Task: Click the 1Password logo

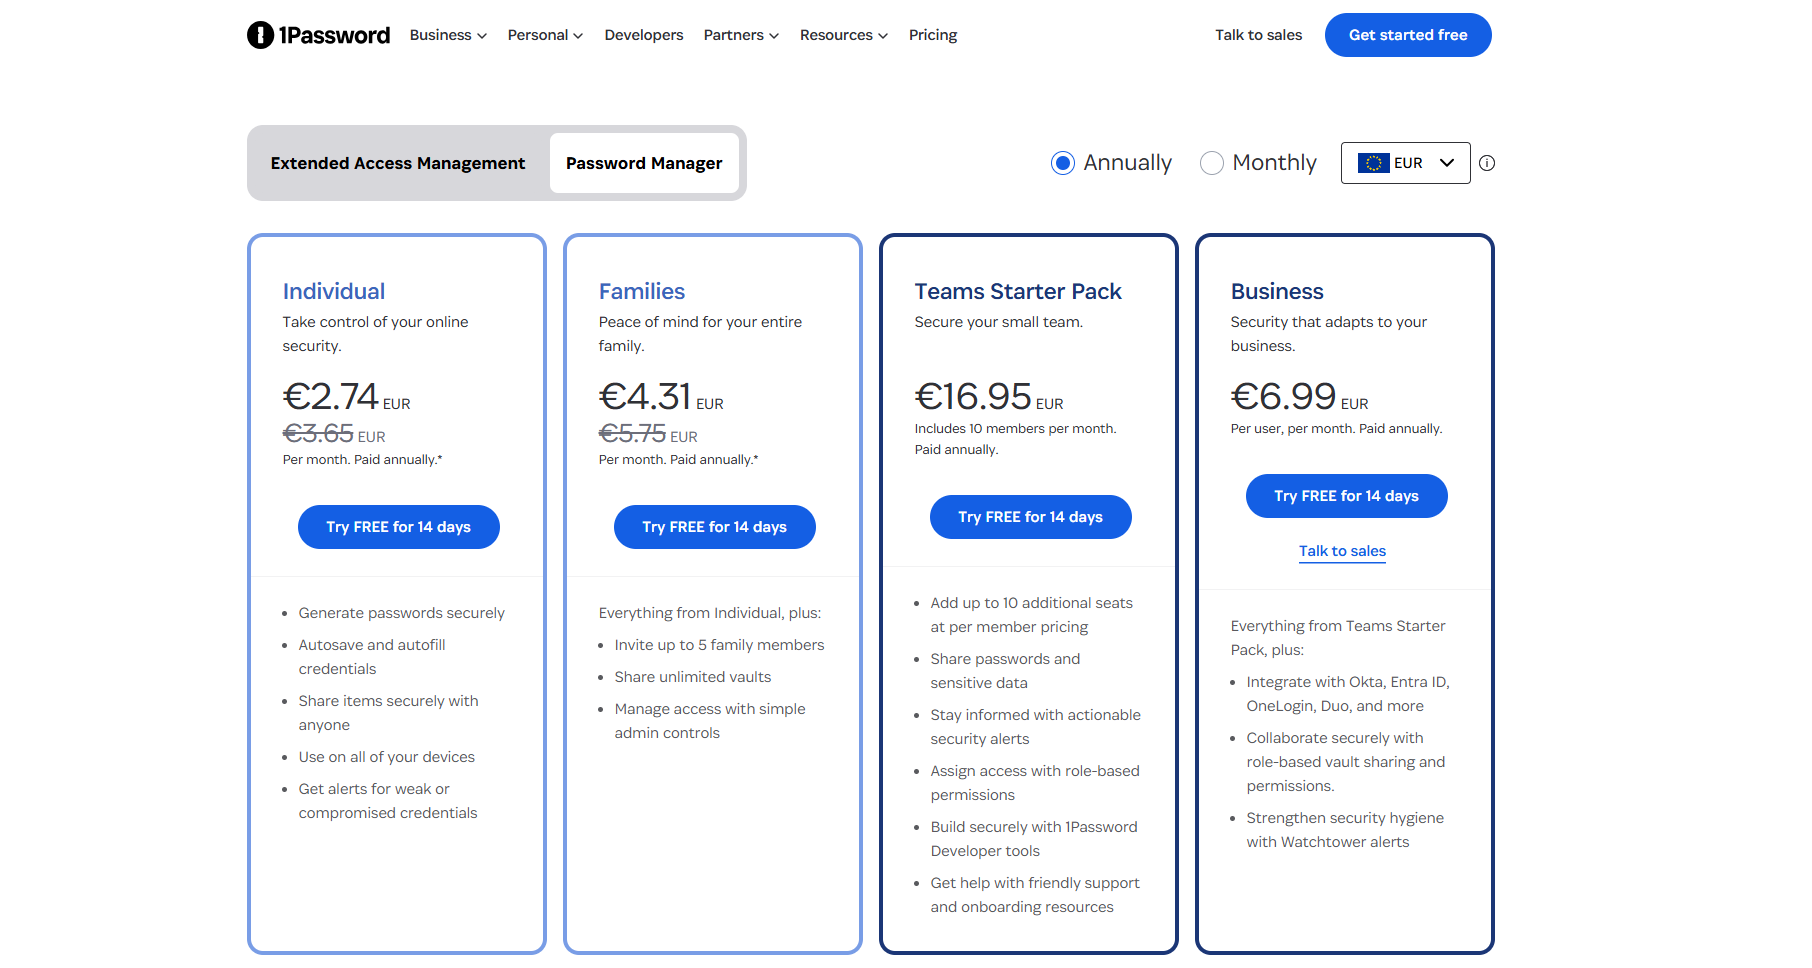Action: click(318, 35)
